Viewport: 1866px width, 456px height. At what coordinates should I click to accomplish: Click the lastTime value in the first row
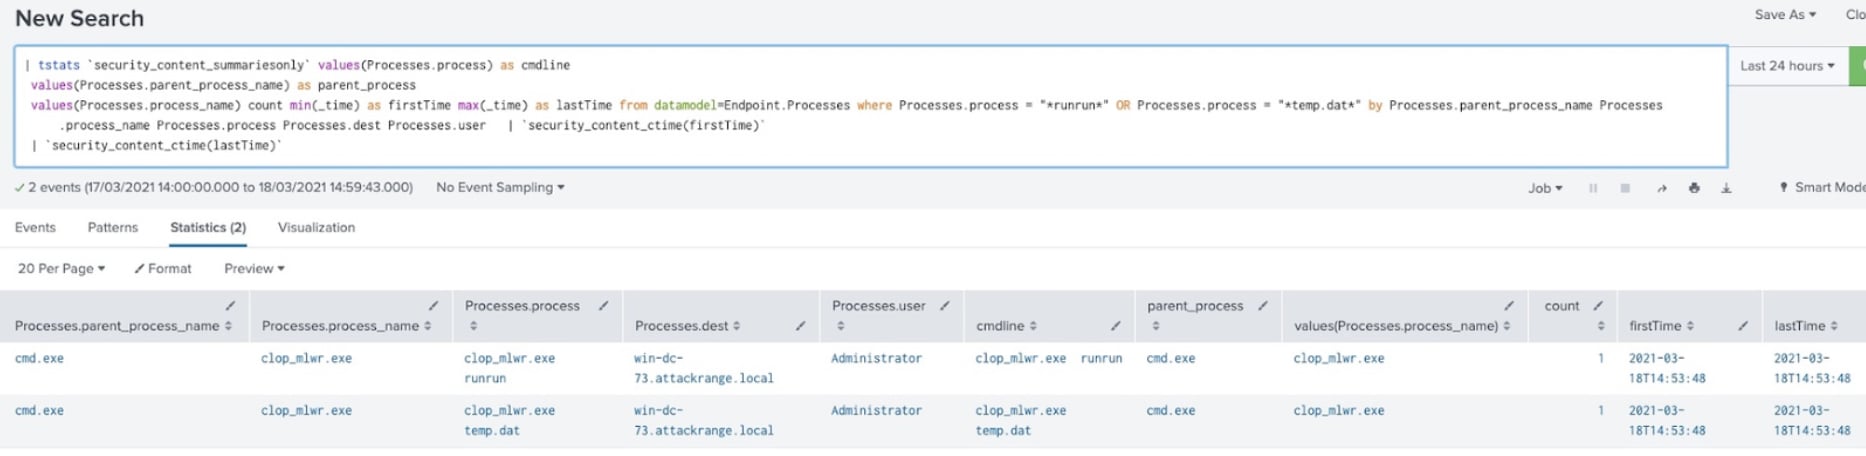(1812, 368)
